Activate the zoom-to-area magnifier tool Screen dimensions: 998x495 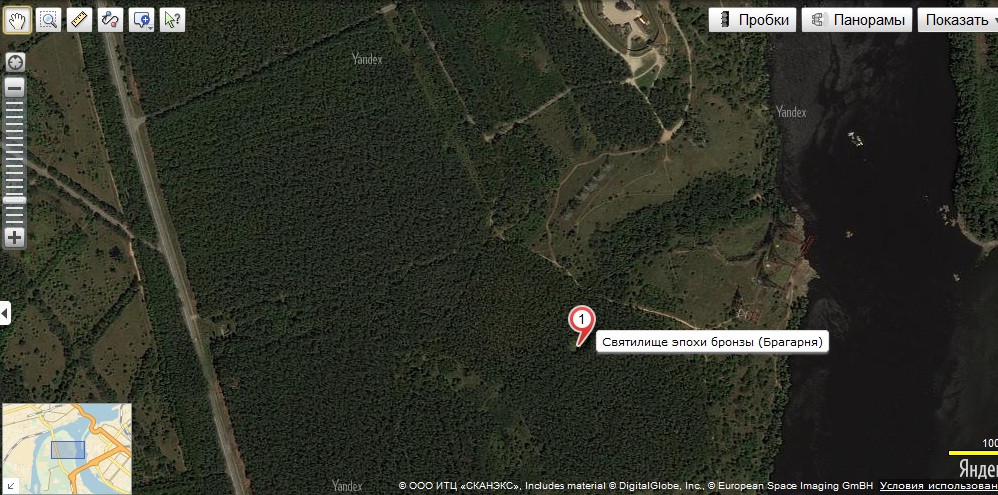click(x=48, y=20)
